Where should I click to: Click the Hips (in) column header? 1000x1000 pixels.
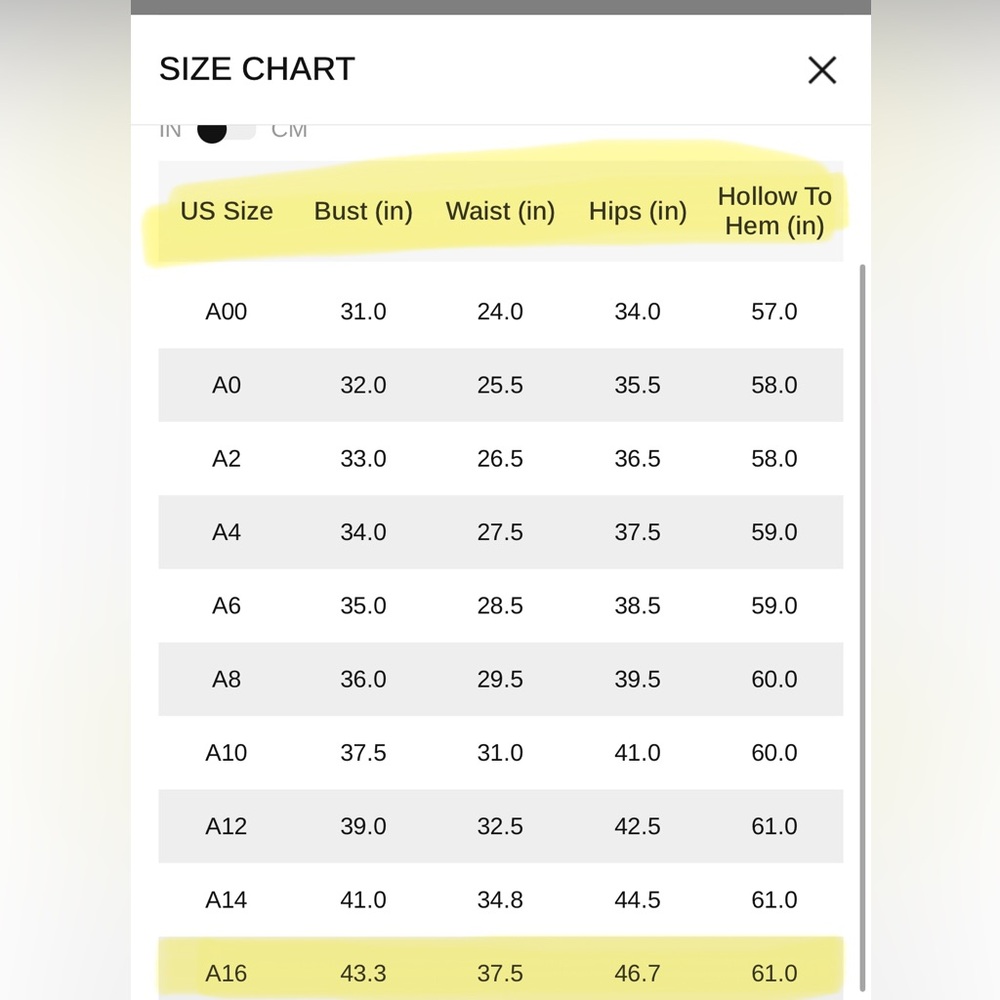point(638,211)
